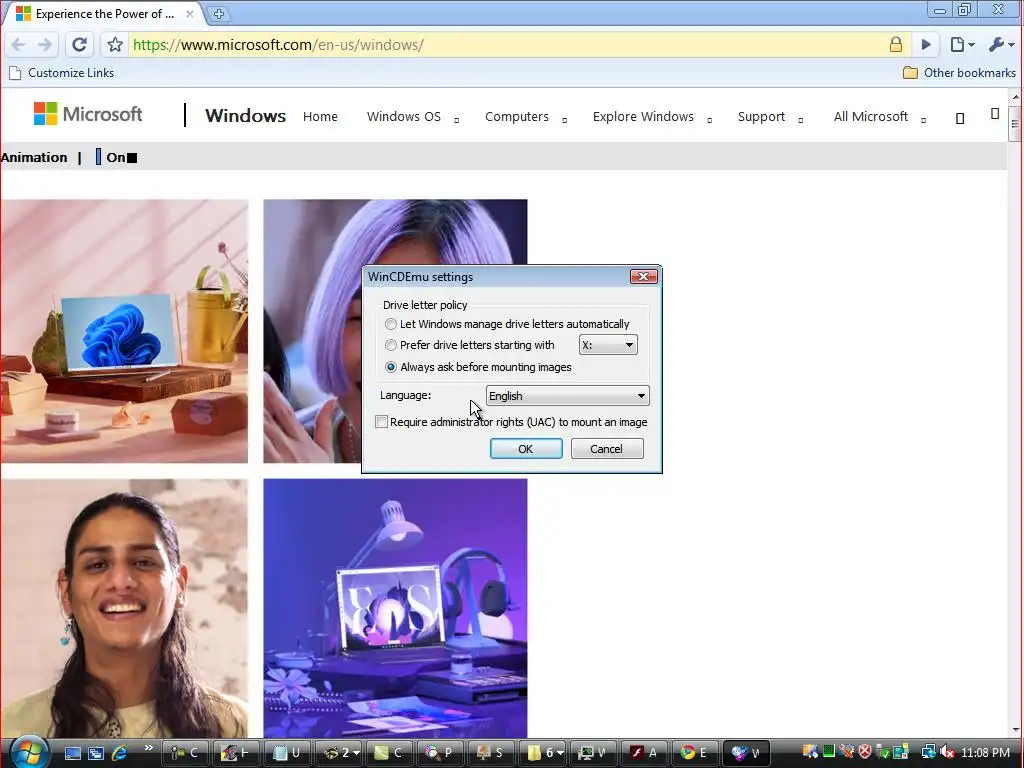Open grouped folder taskbar button labeled 6
This screenshot has width=1024, height=768.
[x=544, y=753]
